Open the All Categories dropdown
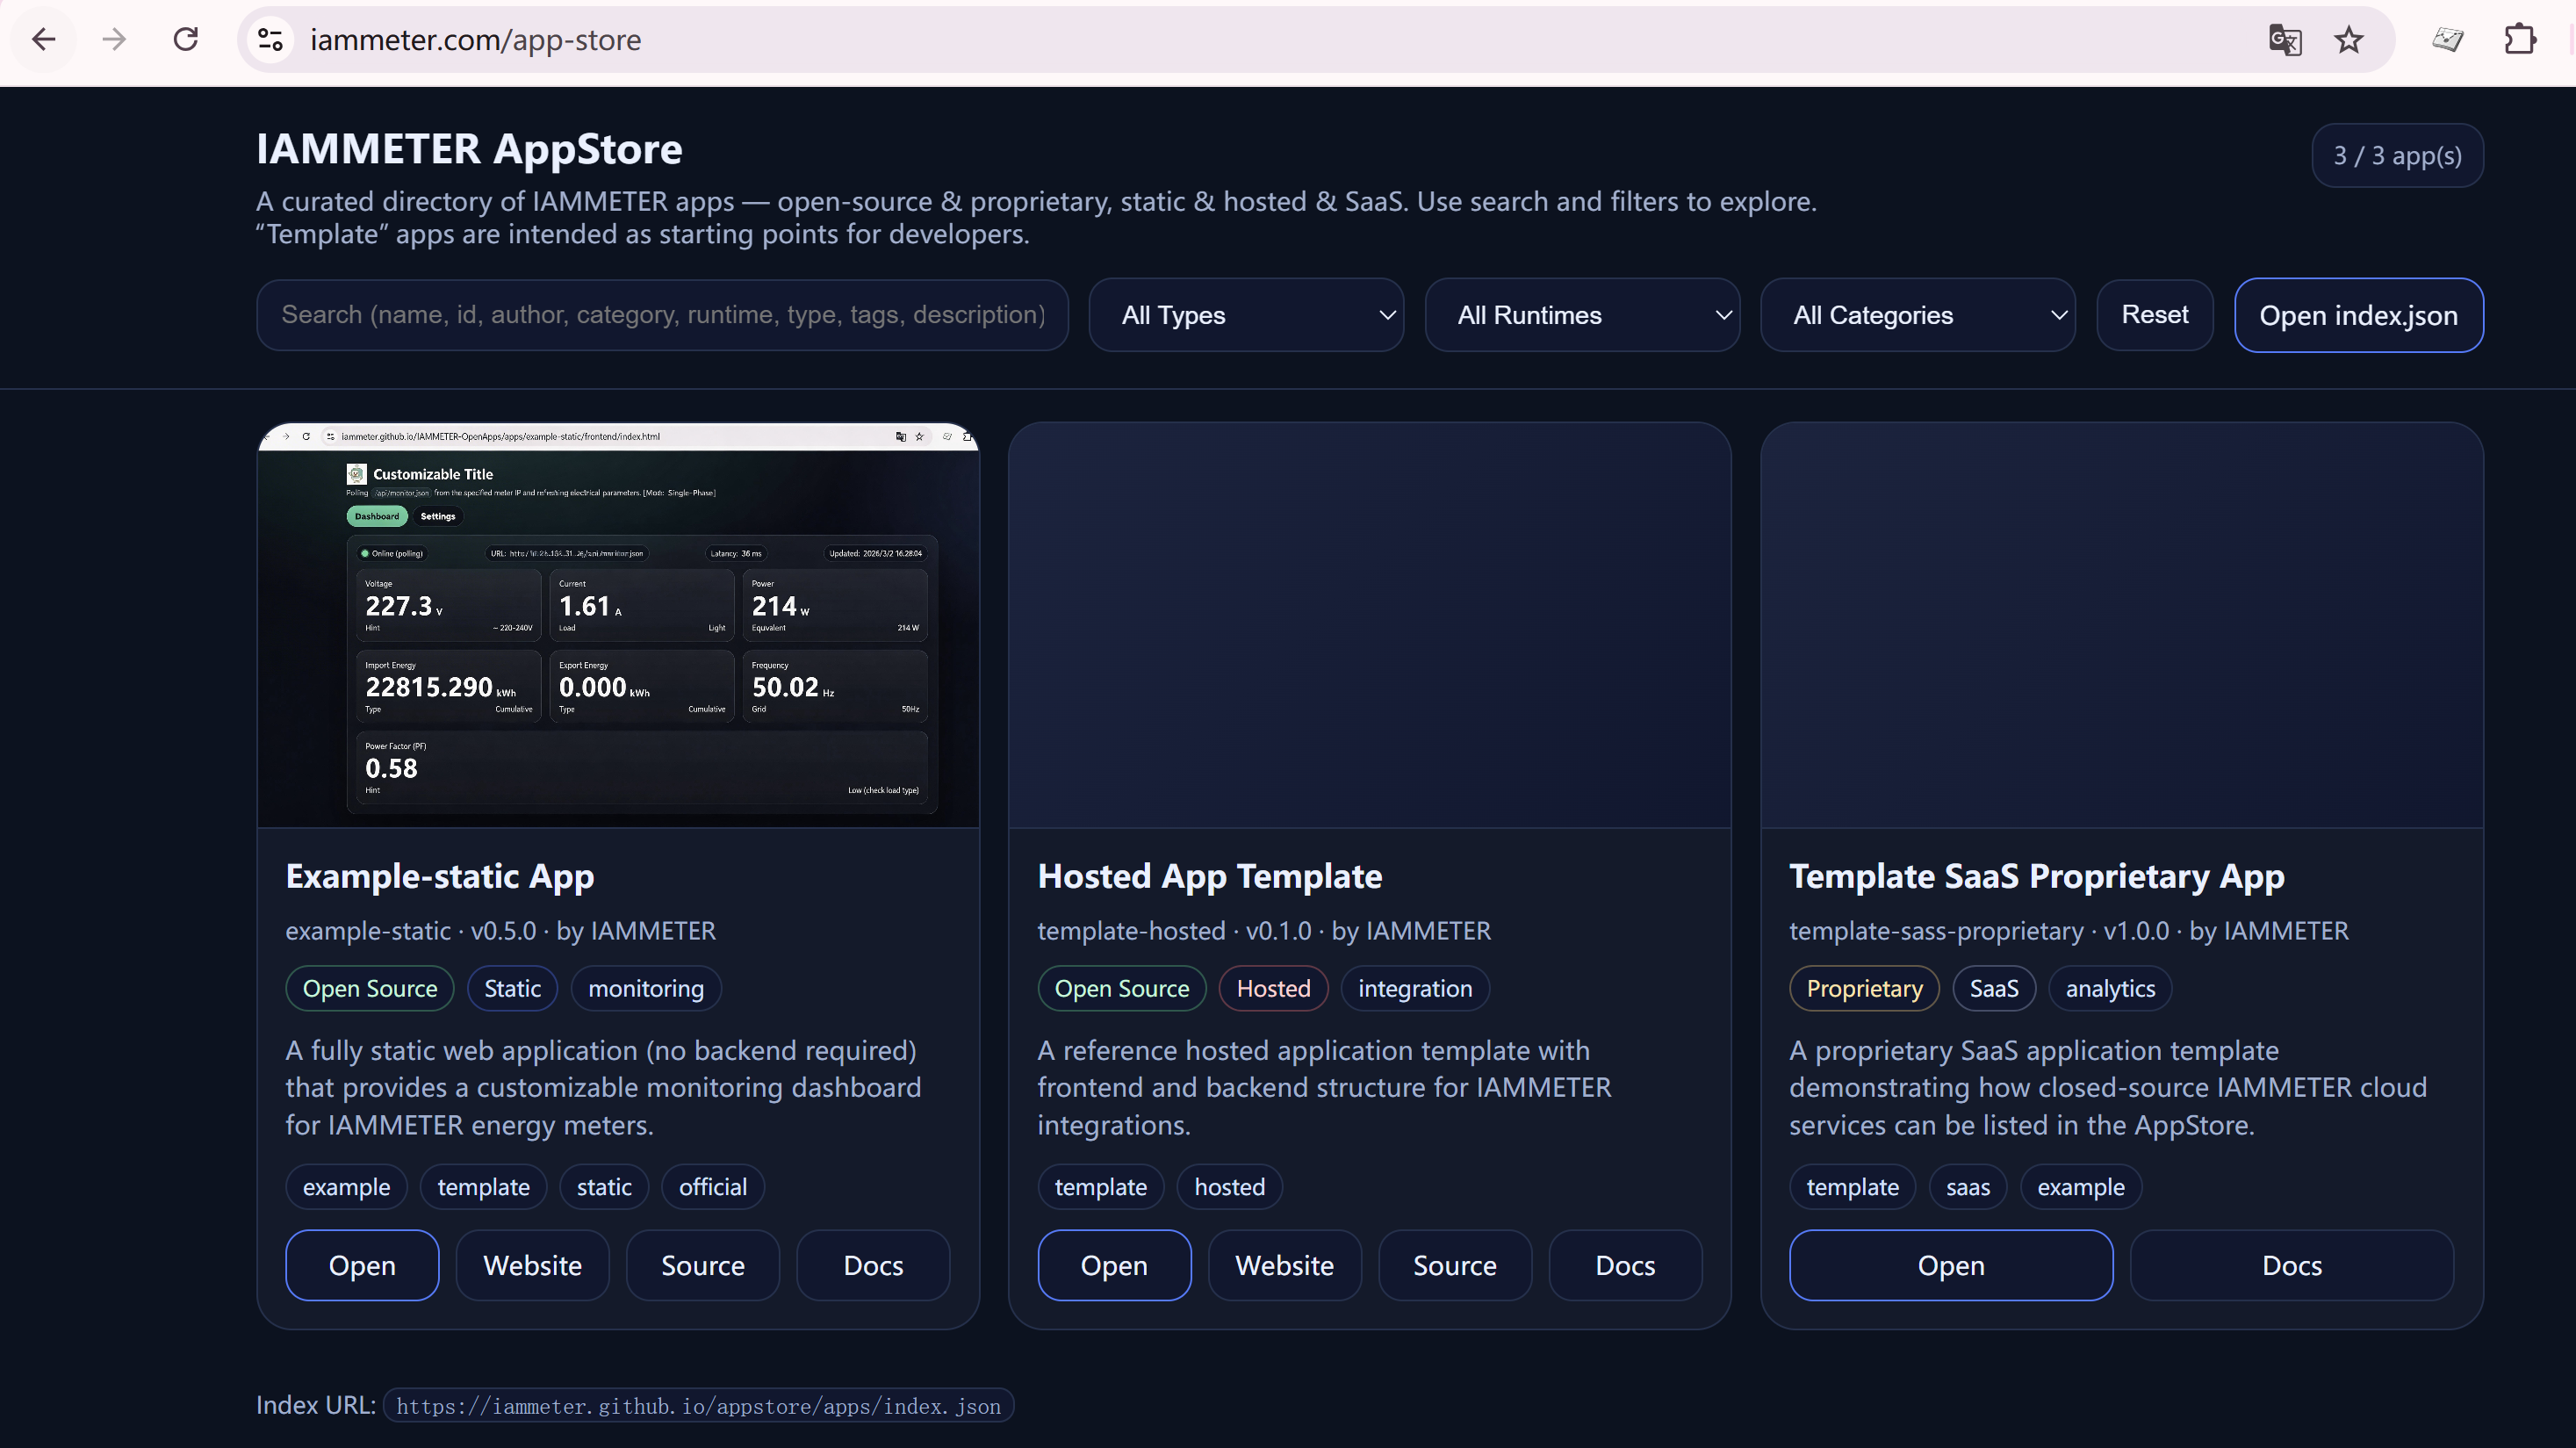The width and height of the screenshot is (2576, 1448). [1917, 315]
